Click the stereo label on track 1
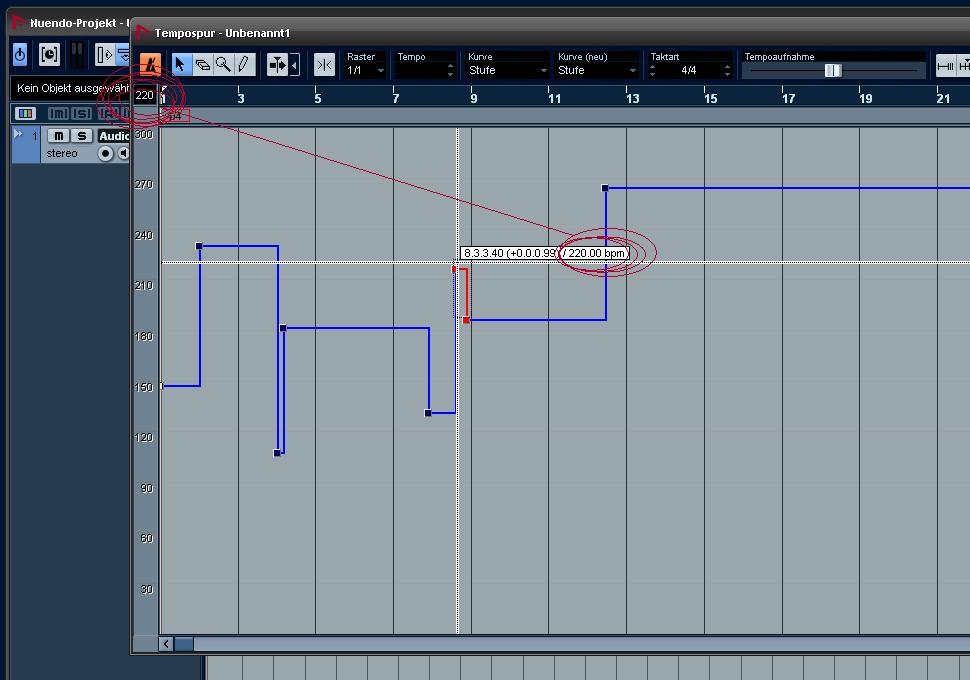Screen dimensions: 970x680 point(62,153)
